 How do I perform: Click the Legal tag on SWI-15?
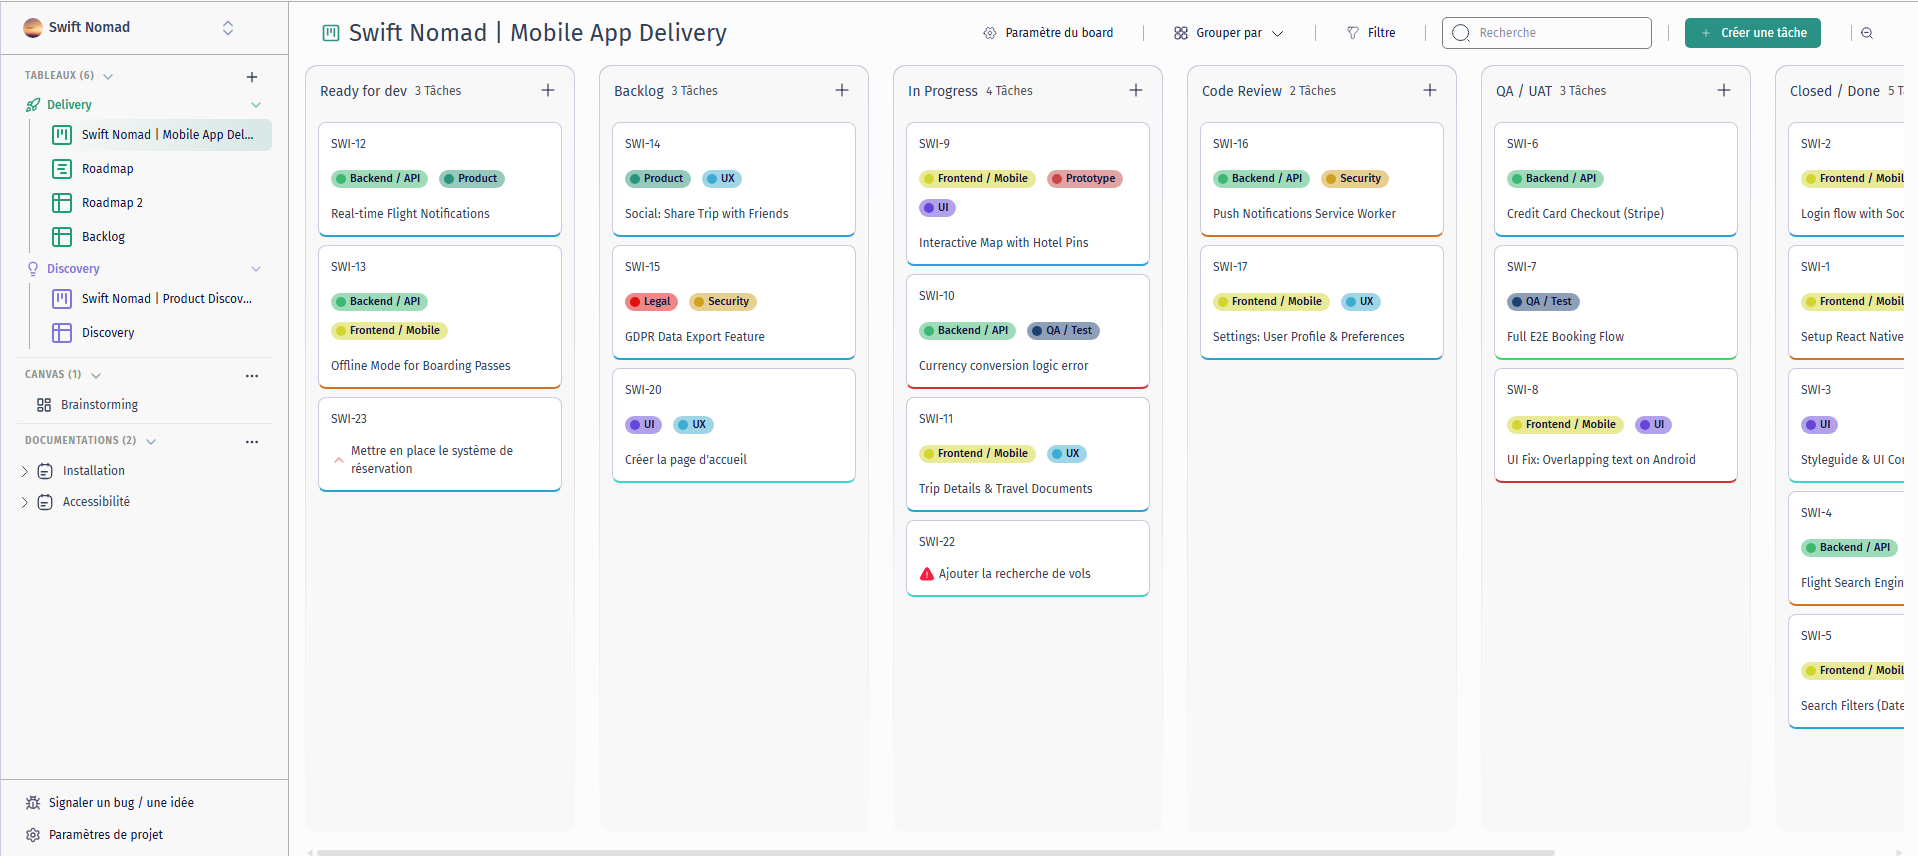pyautogui.click(x=652, y=302)
